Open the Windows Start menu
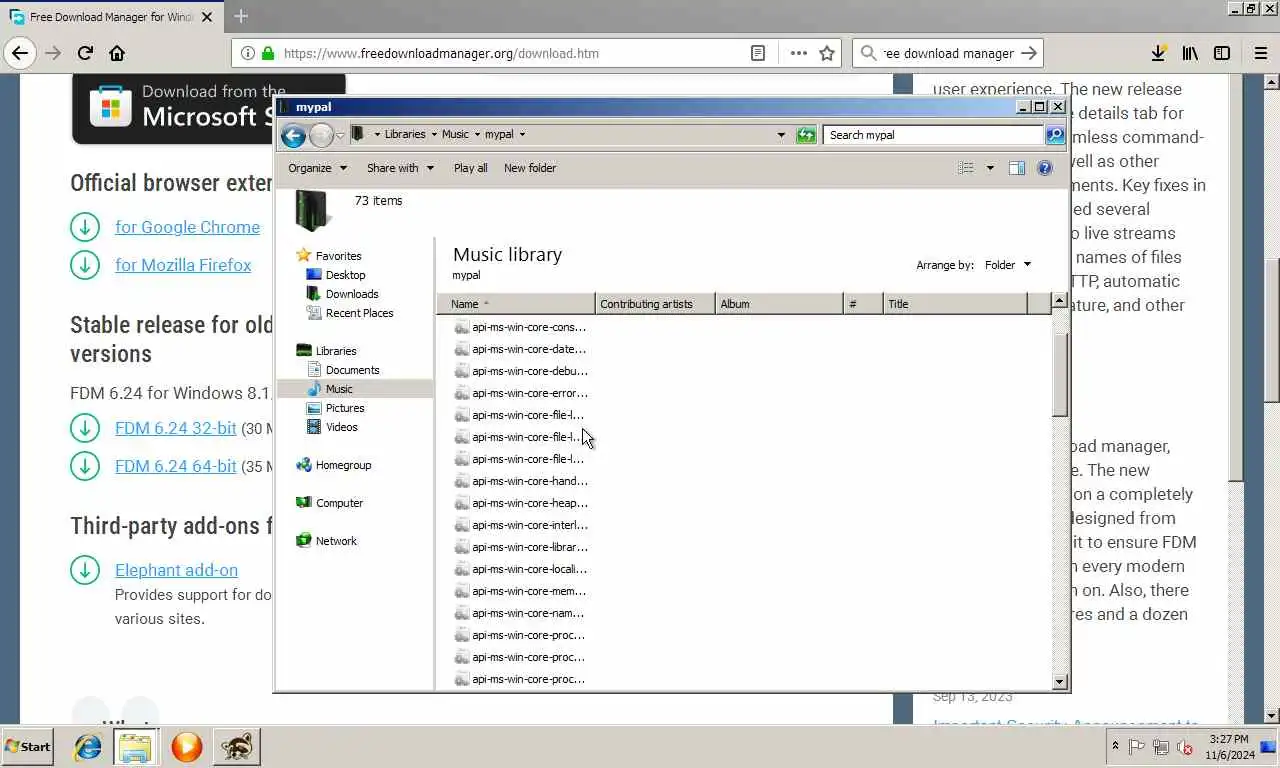The width and height of the screenshot is (1280, 768). (28, 747)
